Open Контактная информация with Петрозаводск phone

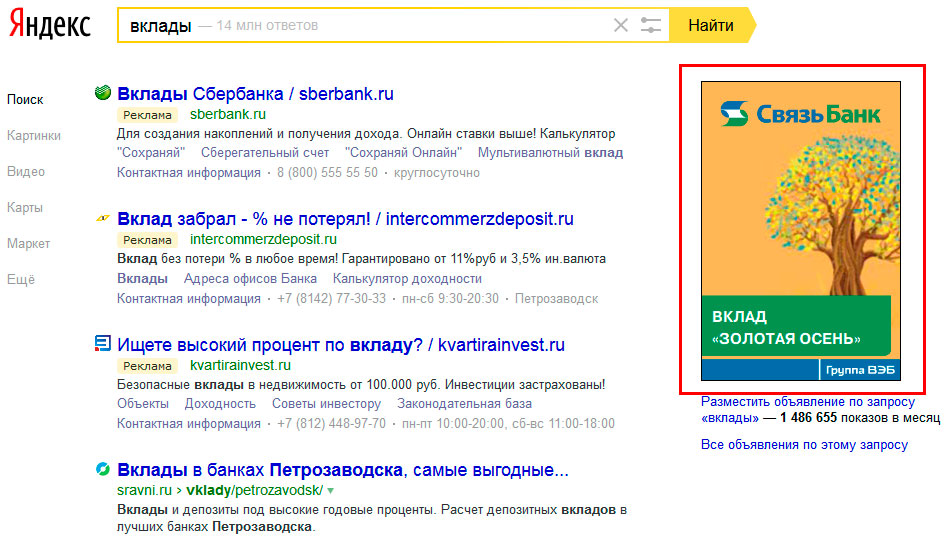tap(189, 299)
